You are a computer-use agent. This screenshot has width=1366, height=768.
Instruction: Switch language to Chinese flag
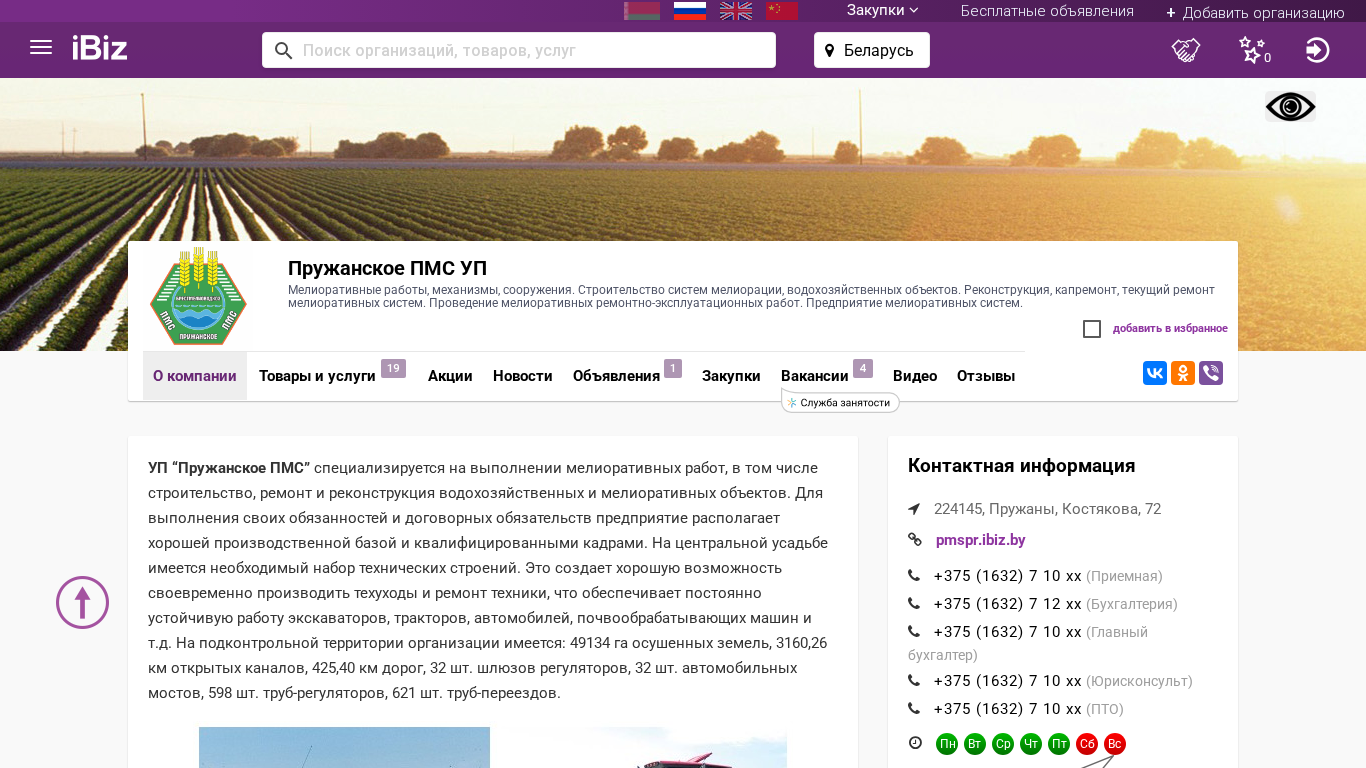[x=782, y=11]
